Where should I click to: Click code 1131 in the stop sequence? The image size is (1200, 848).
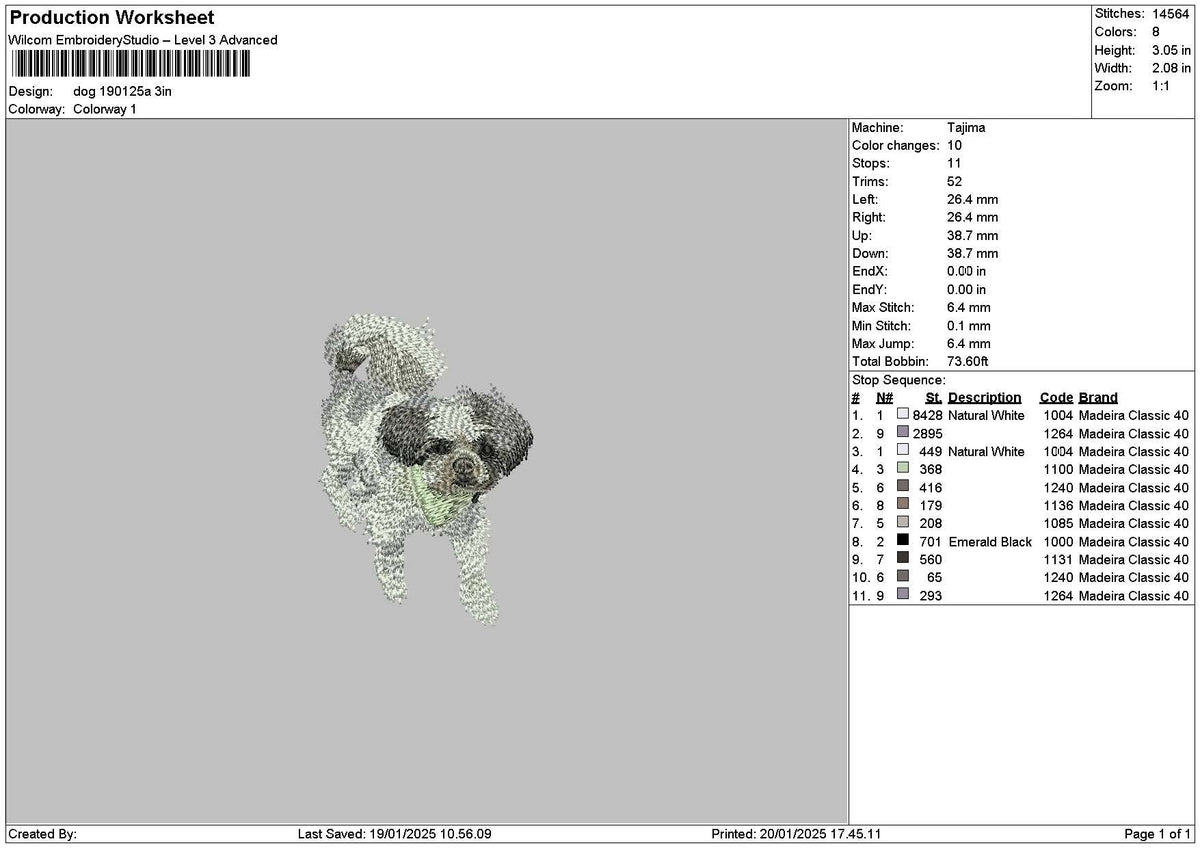1058,560
